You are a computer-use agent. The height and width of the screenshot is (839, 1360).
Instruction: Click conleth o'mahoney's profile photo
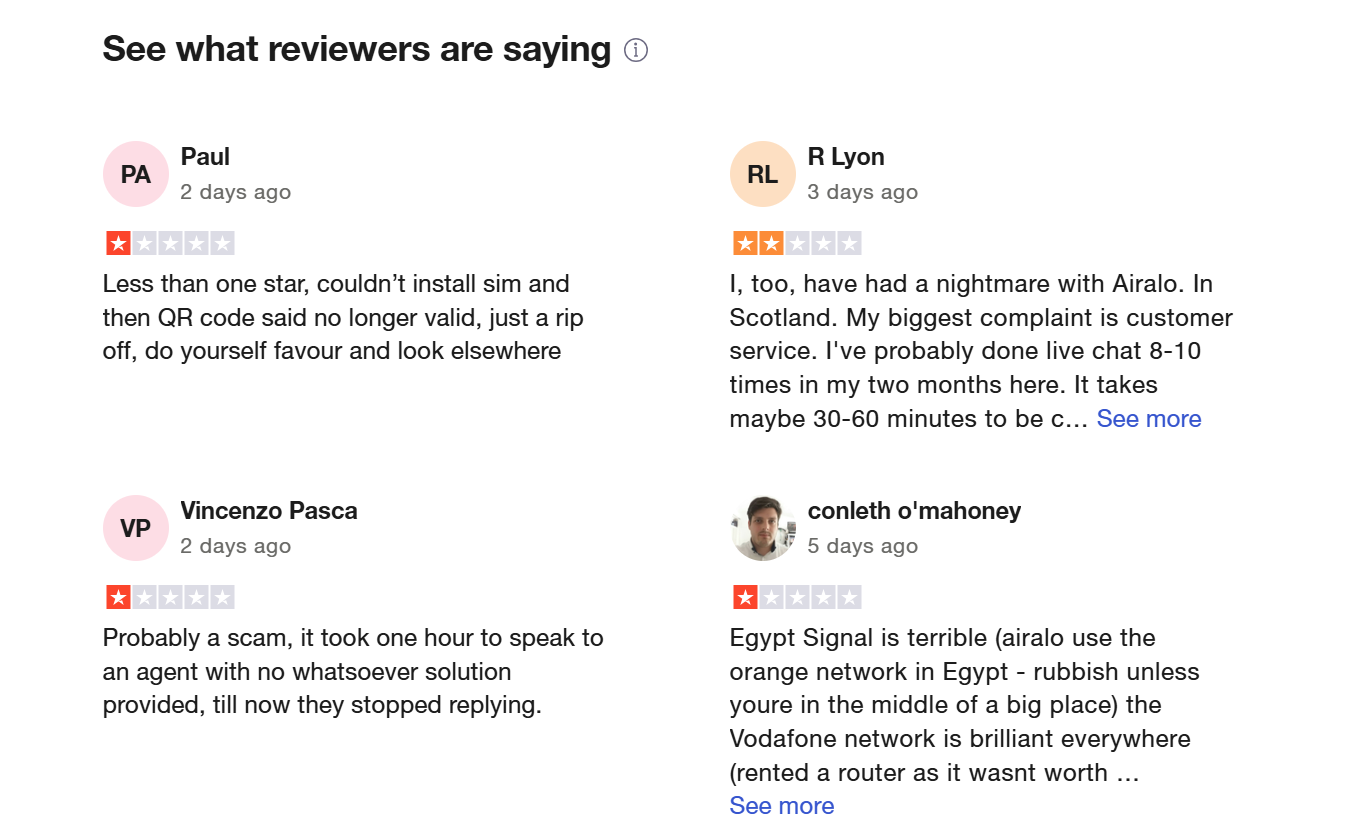pos(763,528)
